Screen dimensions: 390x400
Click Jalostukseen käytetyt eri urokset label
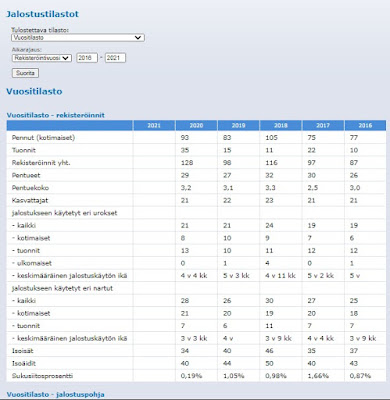coord(64,213)
